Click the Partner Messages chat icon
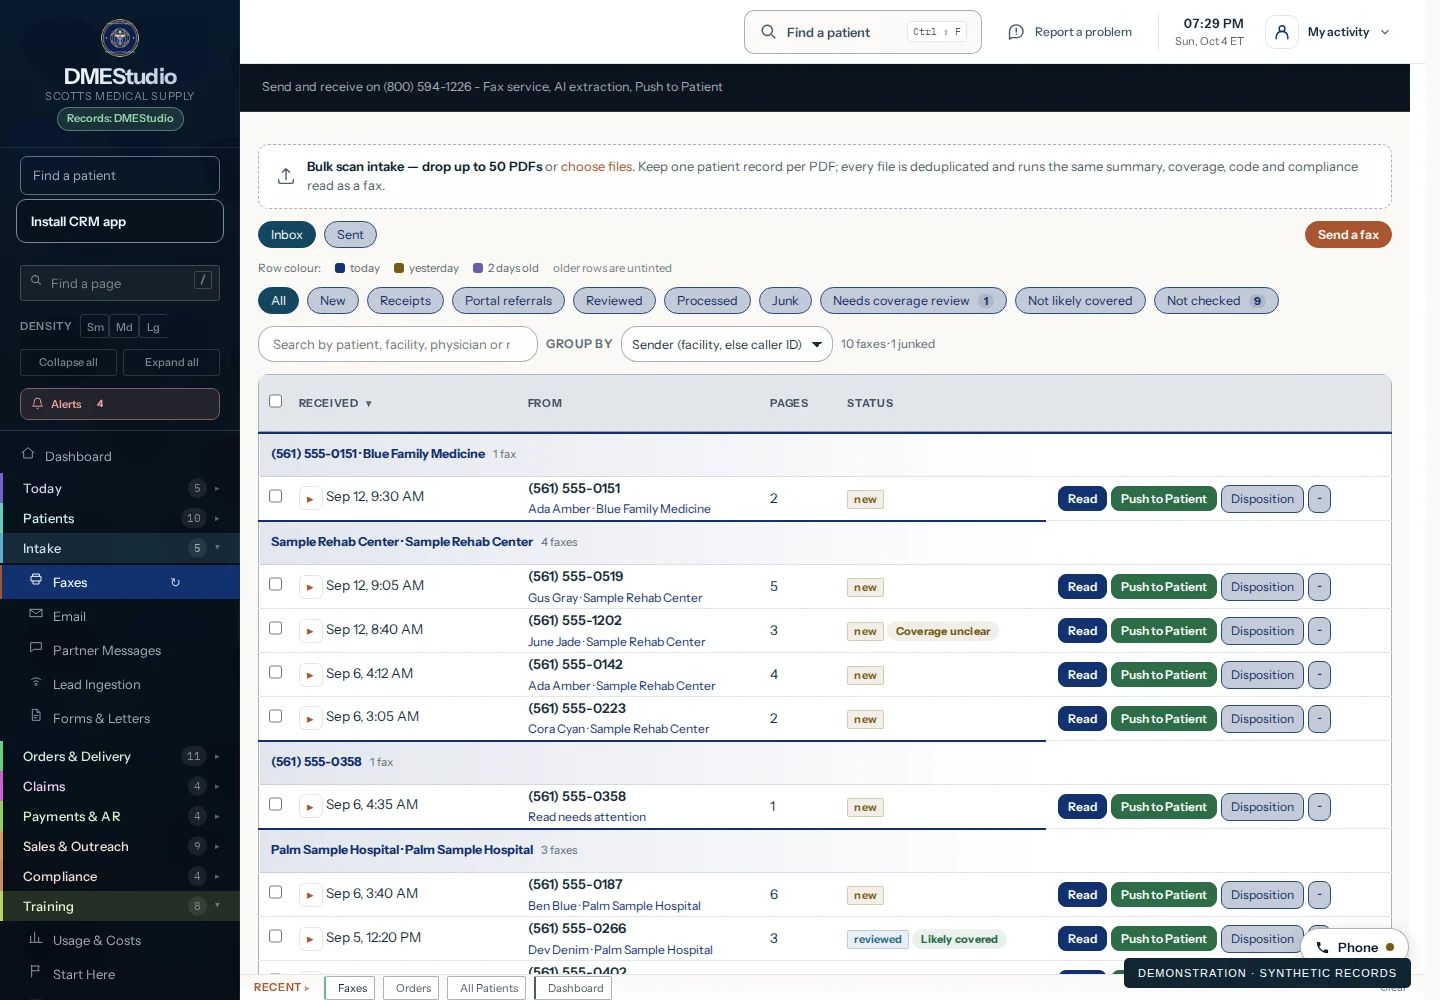 (36, 648)
